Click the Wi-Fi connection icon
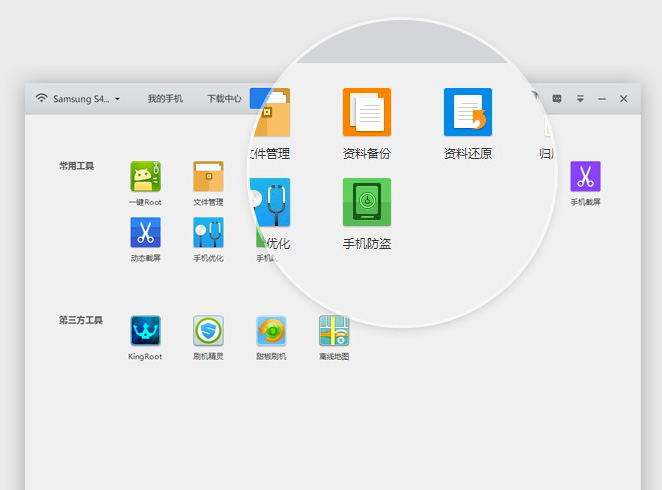The height and width of the screenshot is (490, 662). 41,98
